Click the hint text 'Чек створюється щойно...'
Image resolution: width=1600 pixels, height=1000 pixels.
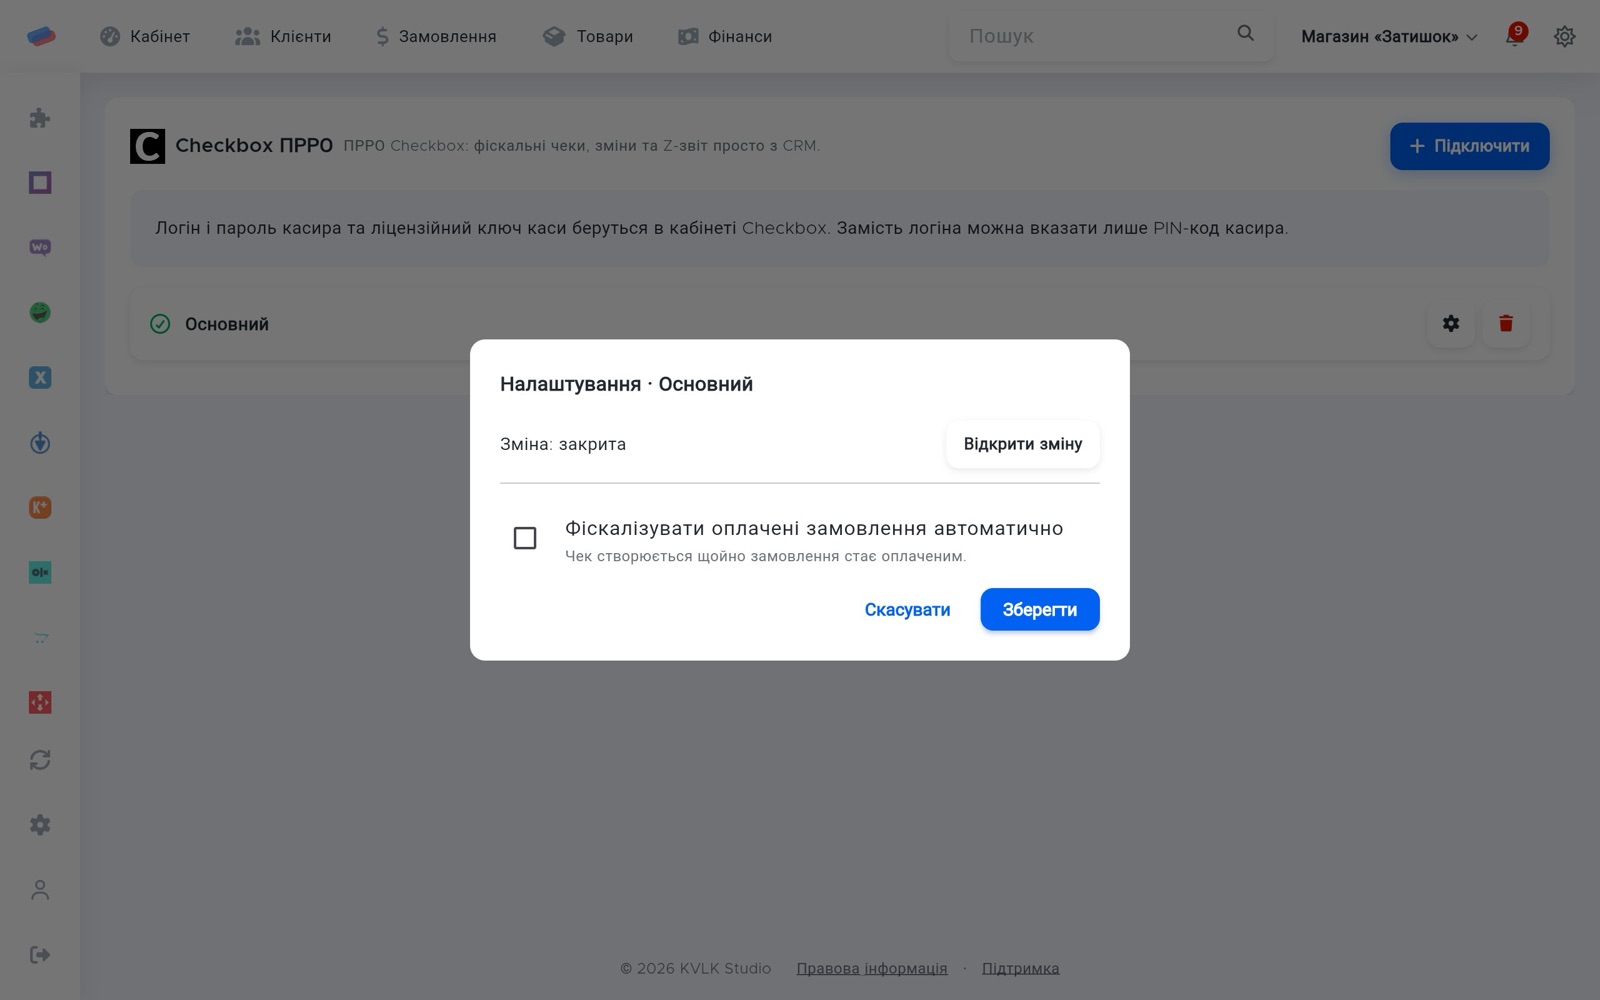click(765, 556)
